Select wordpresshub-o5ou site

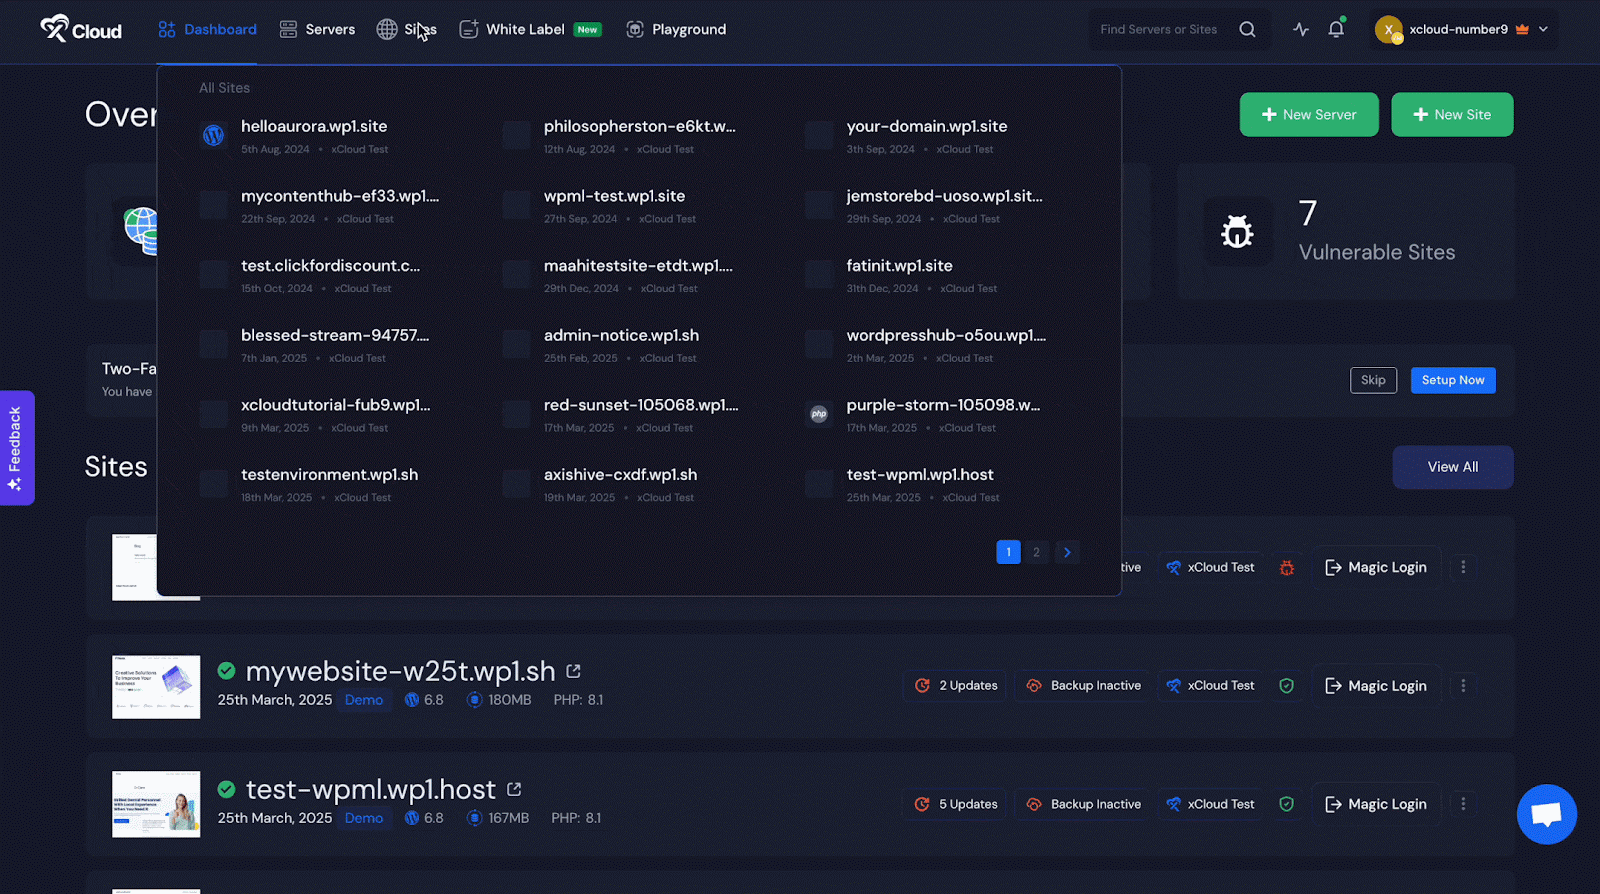pos(946,335)
